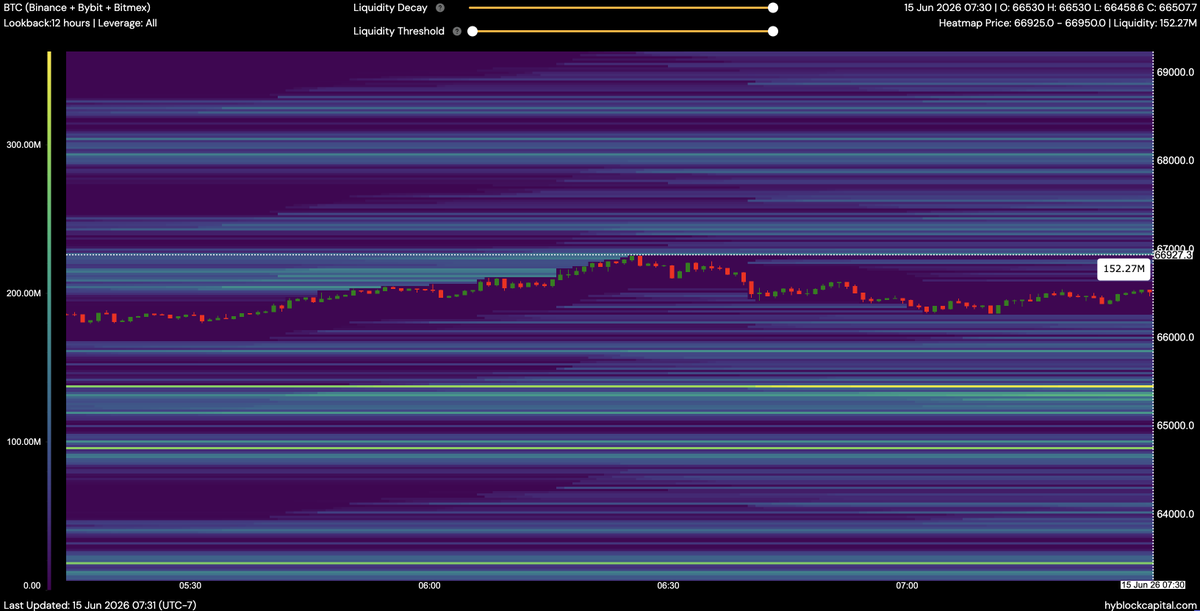
Task: Click the Lookback:12 hours | Leverage: All text
Action: [81, 22]
